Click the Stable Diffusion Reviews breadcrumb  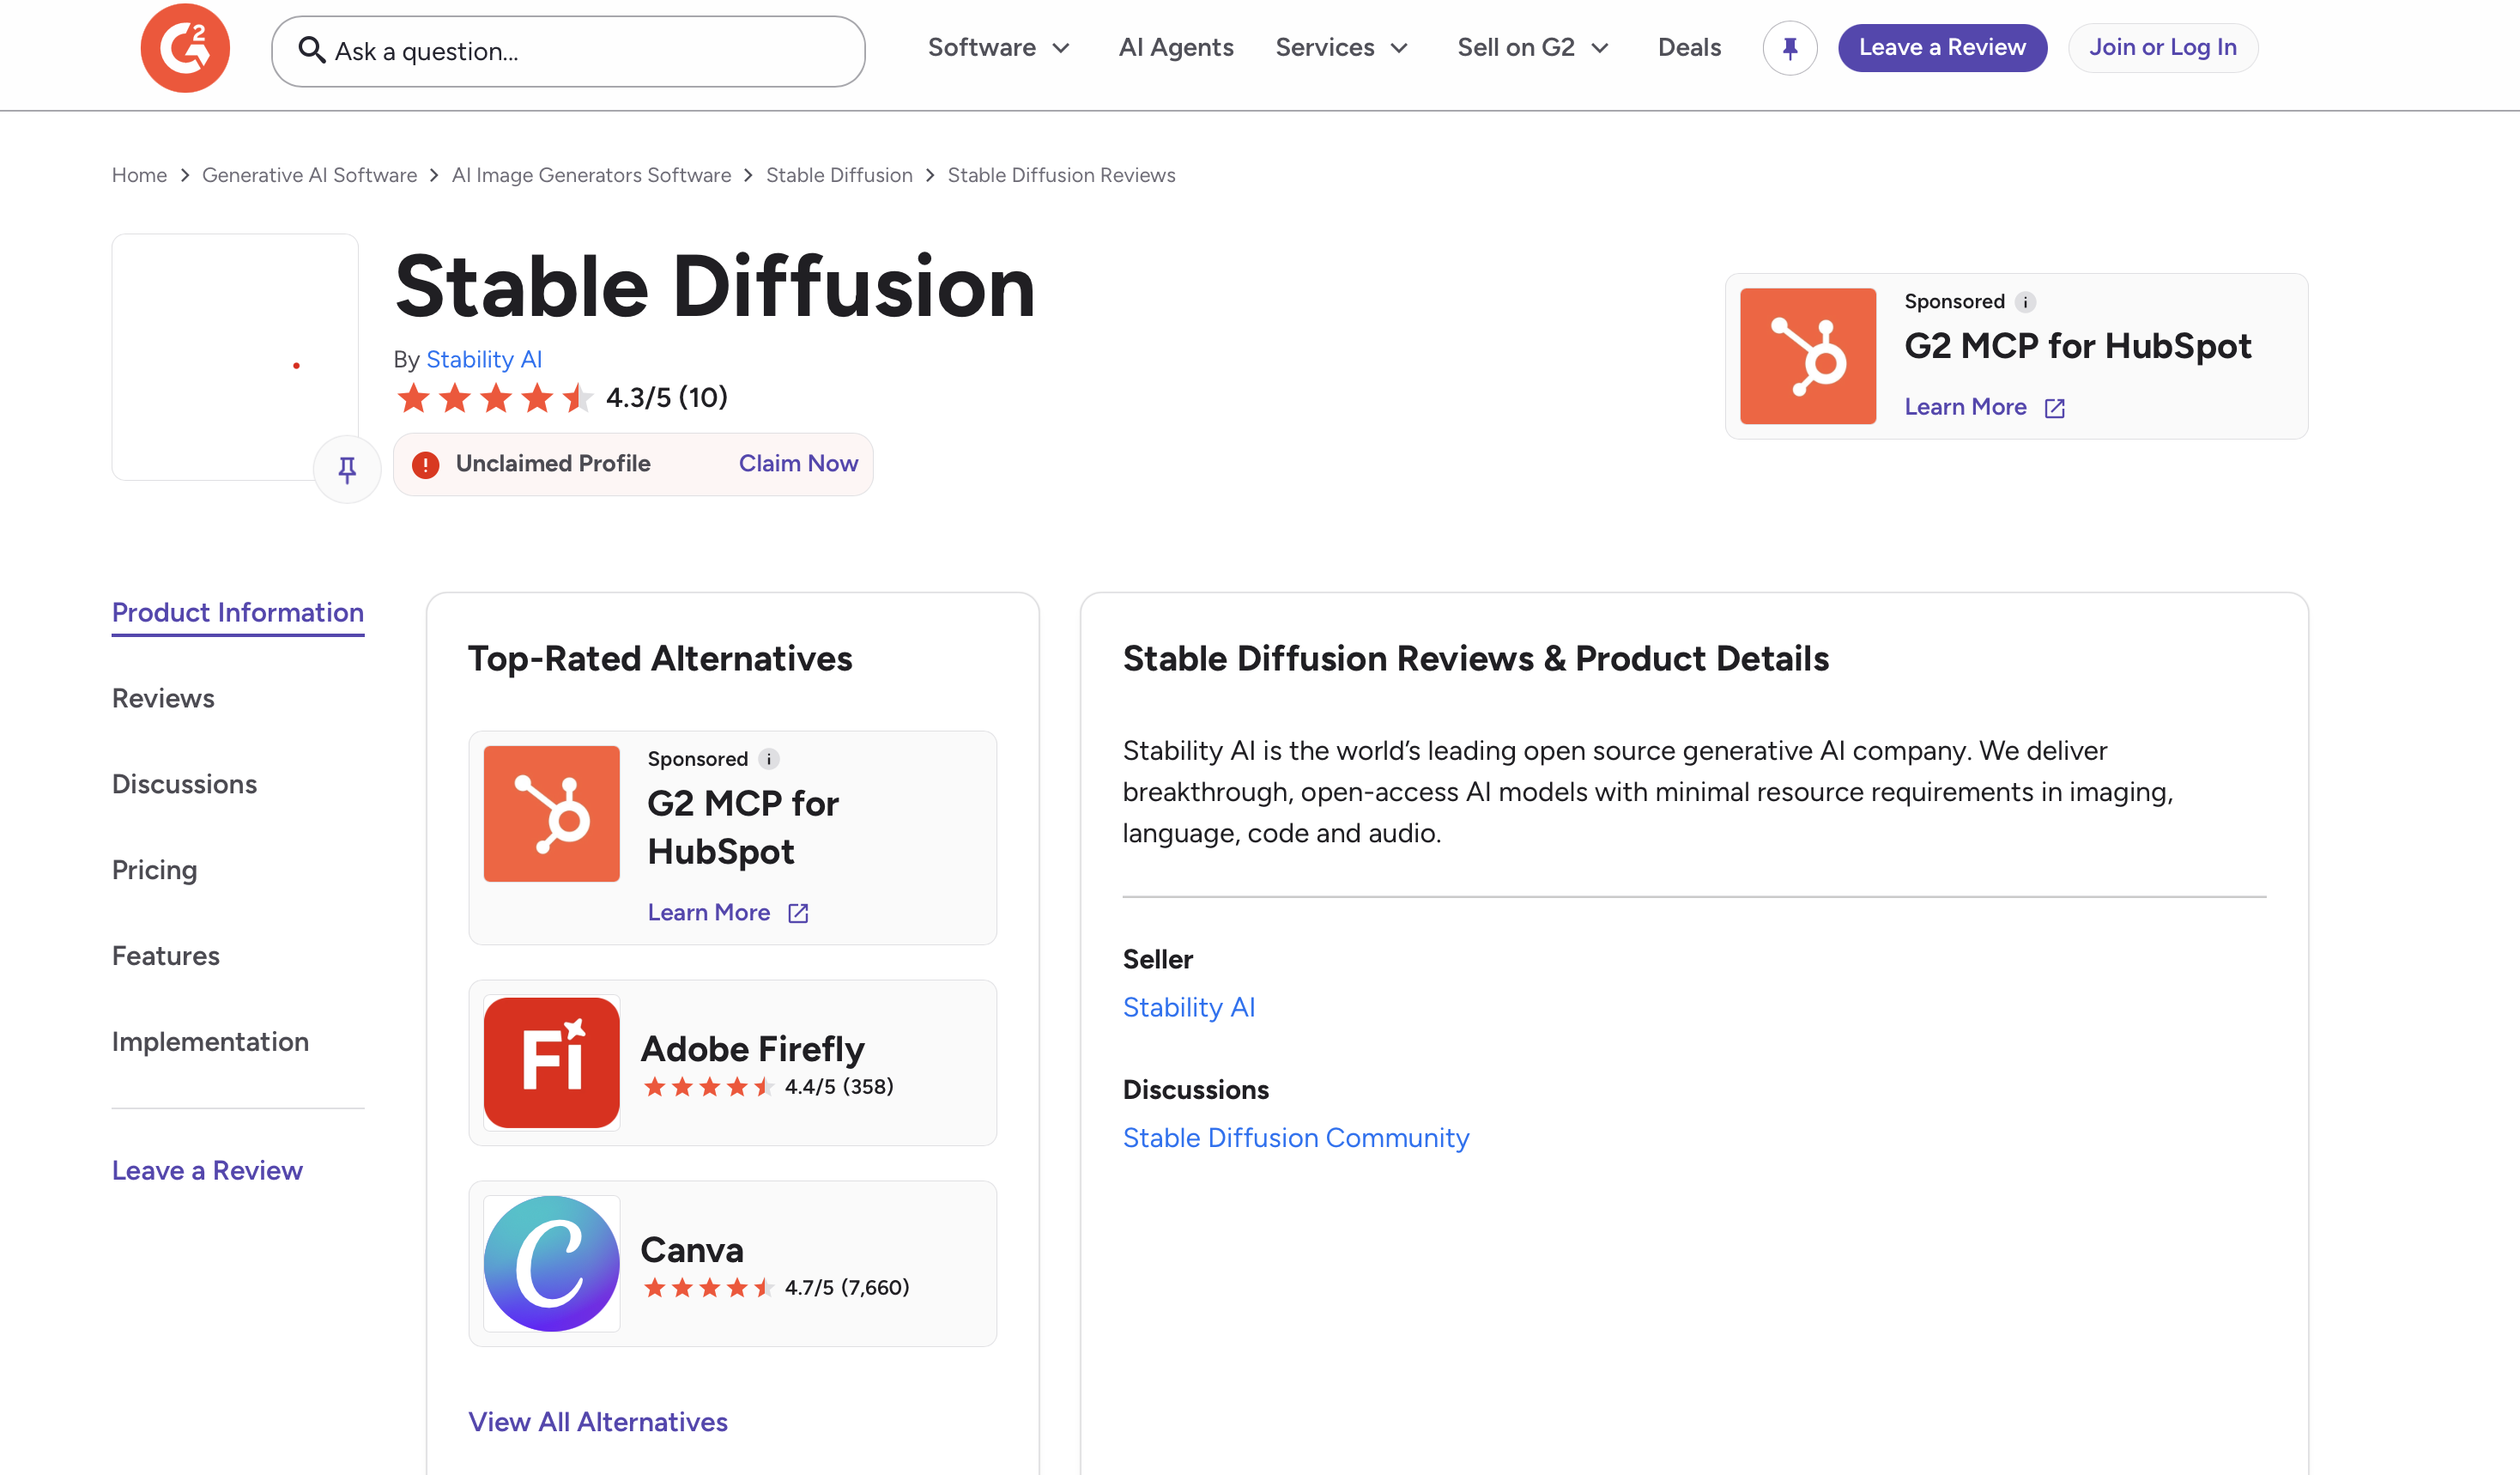[x=1061, y=175]
